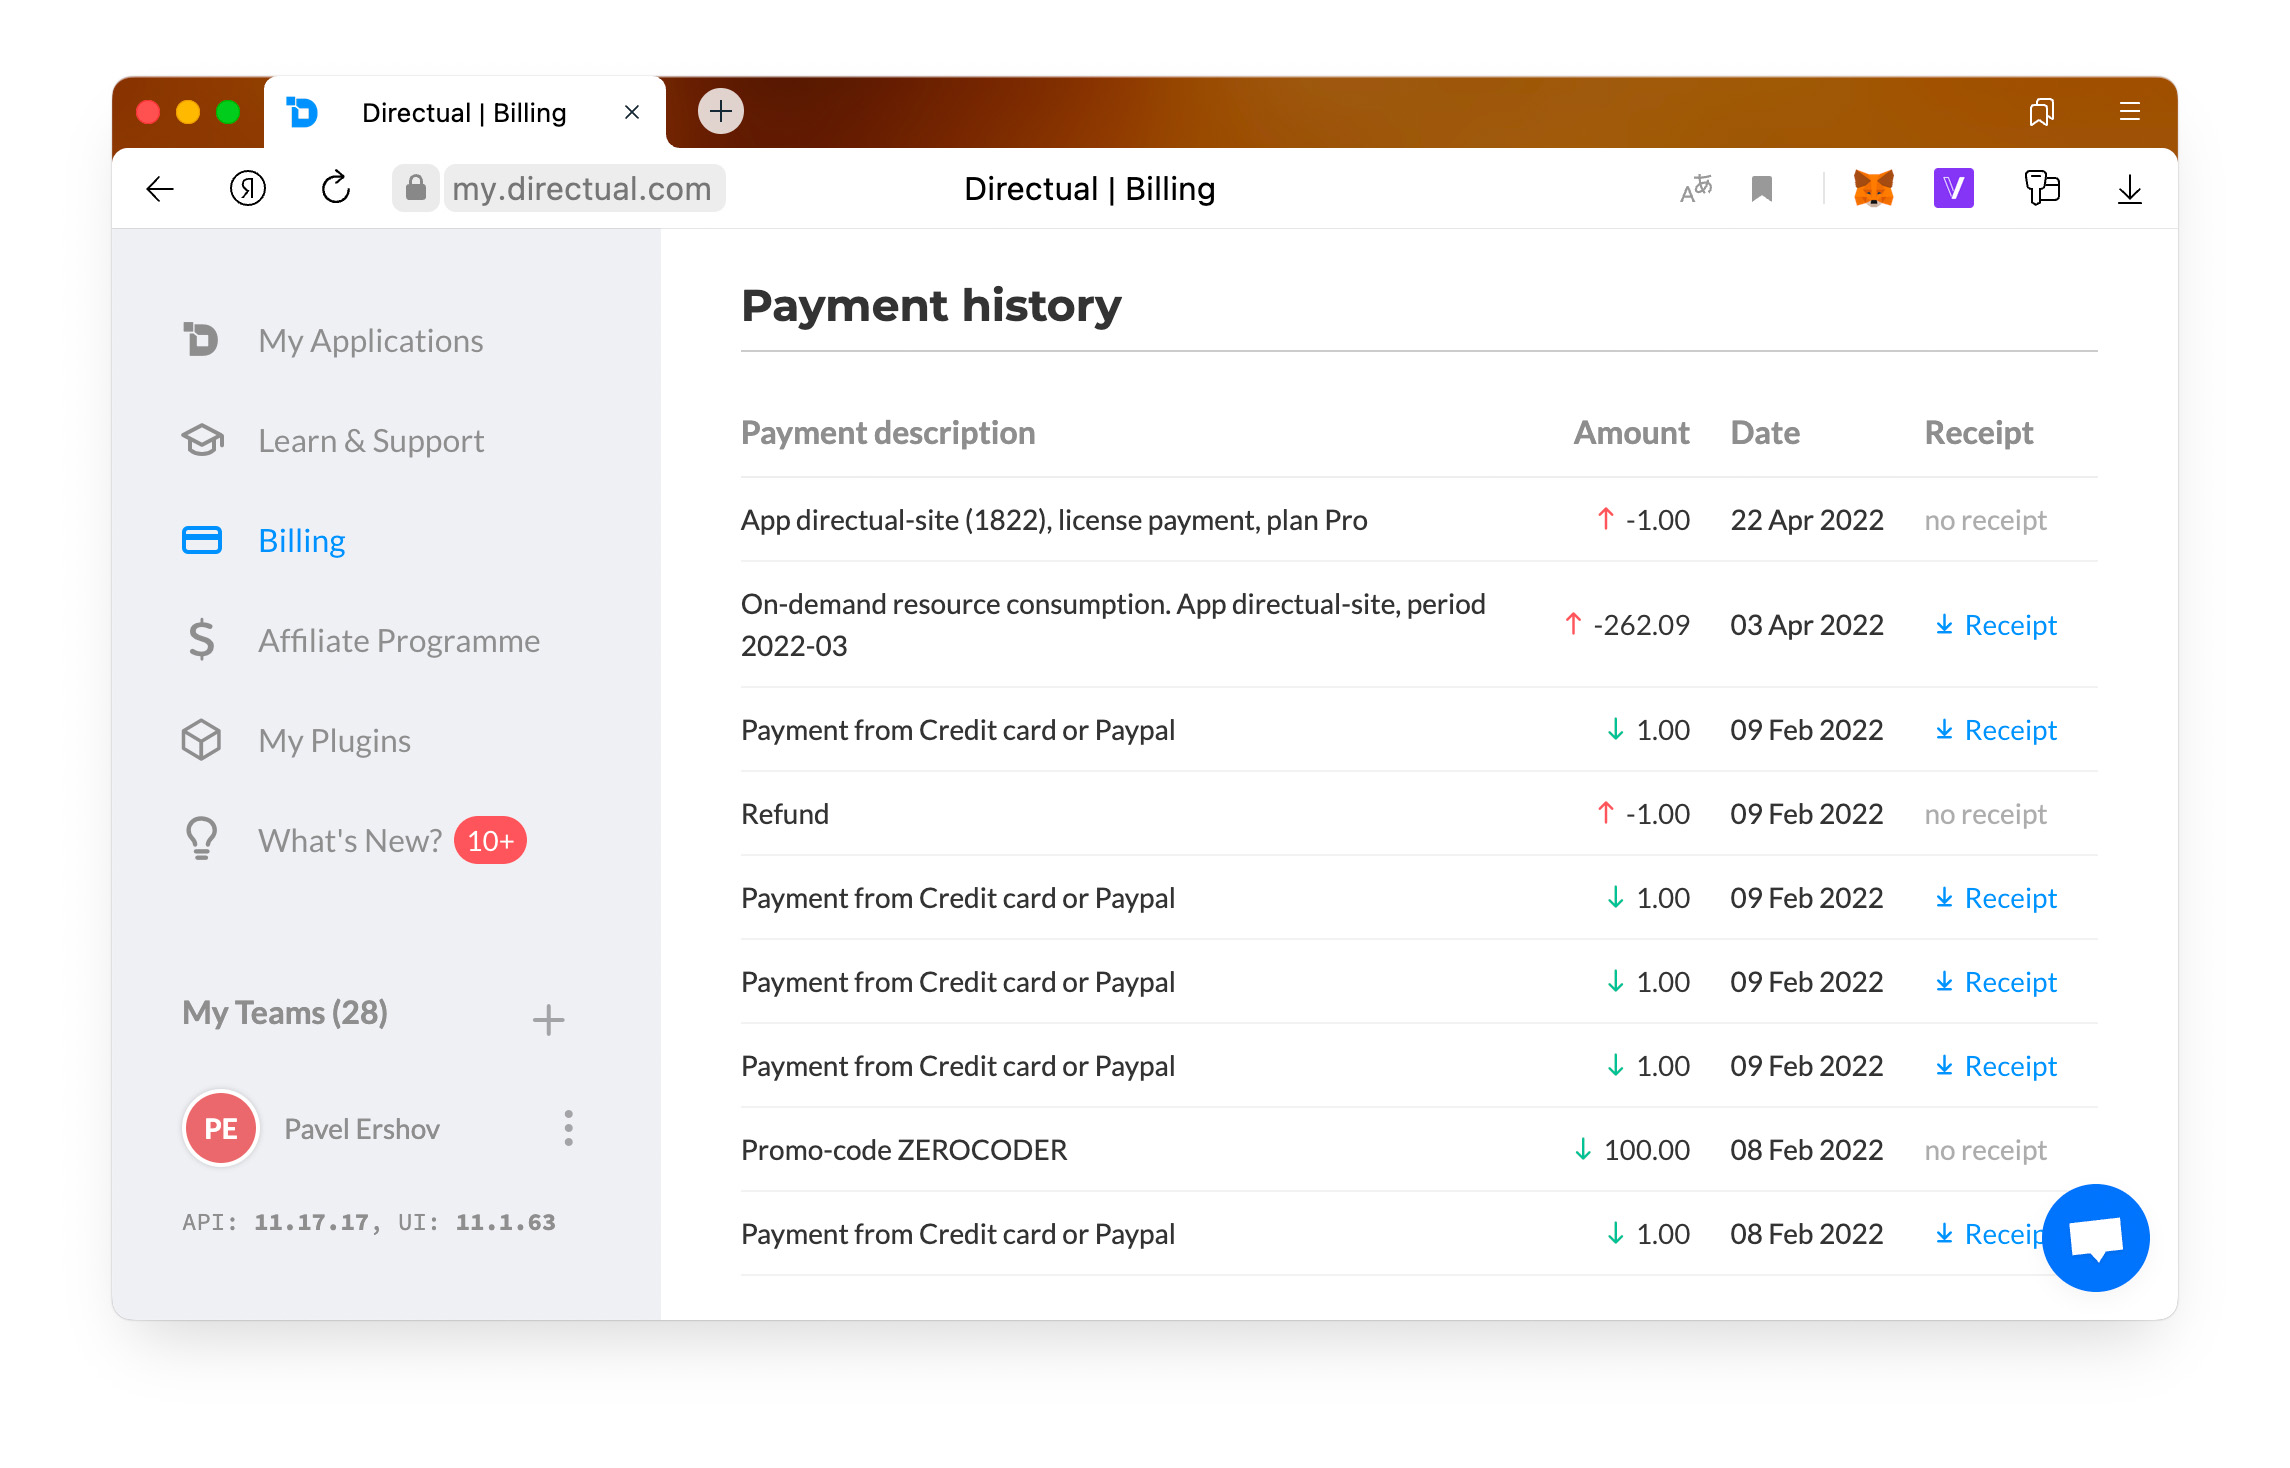This screenshot has height=1468, width=2290.
Task: Reload the page with the refresh icon
Action: coord(336,188)
